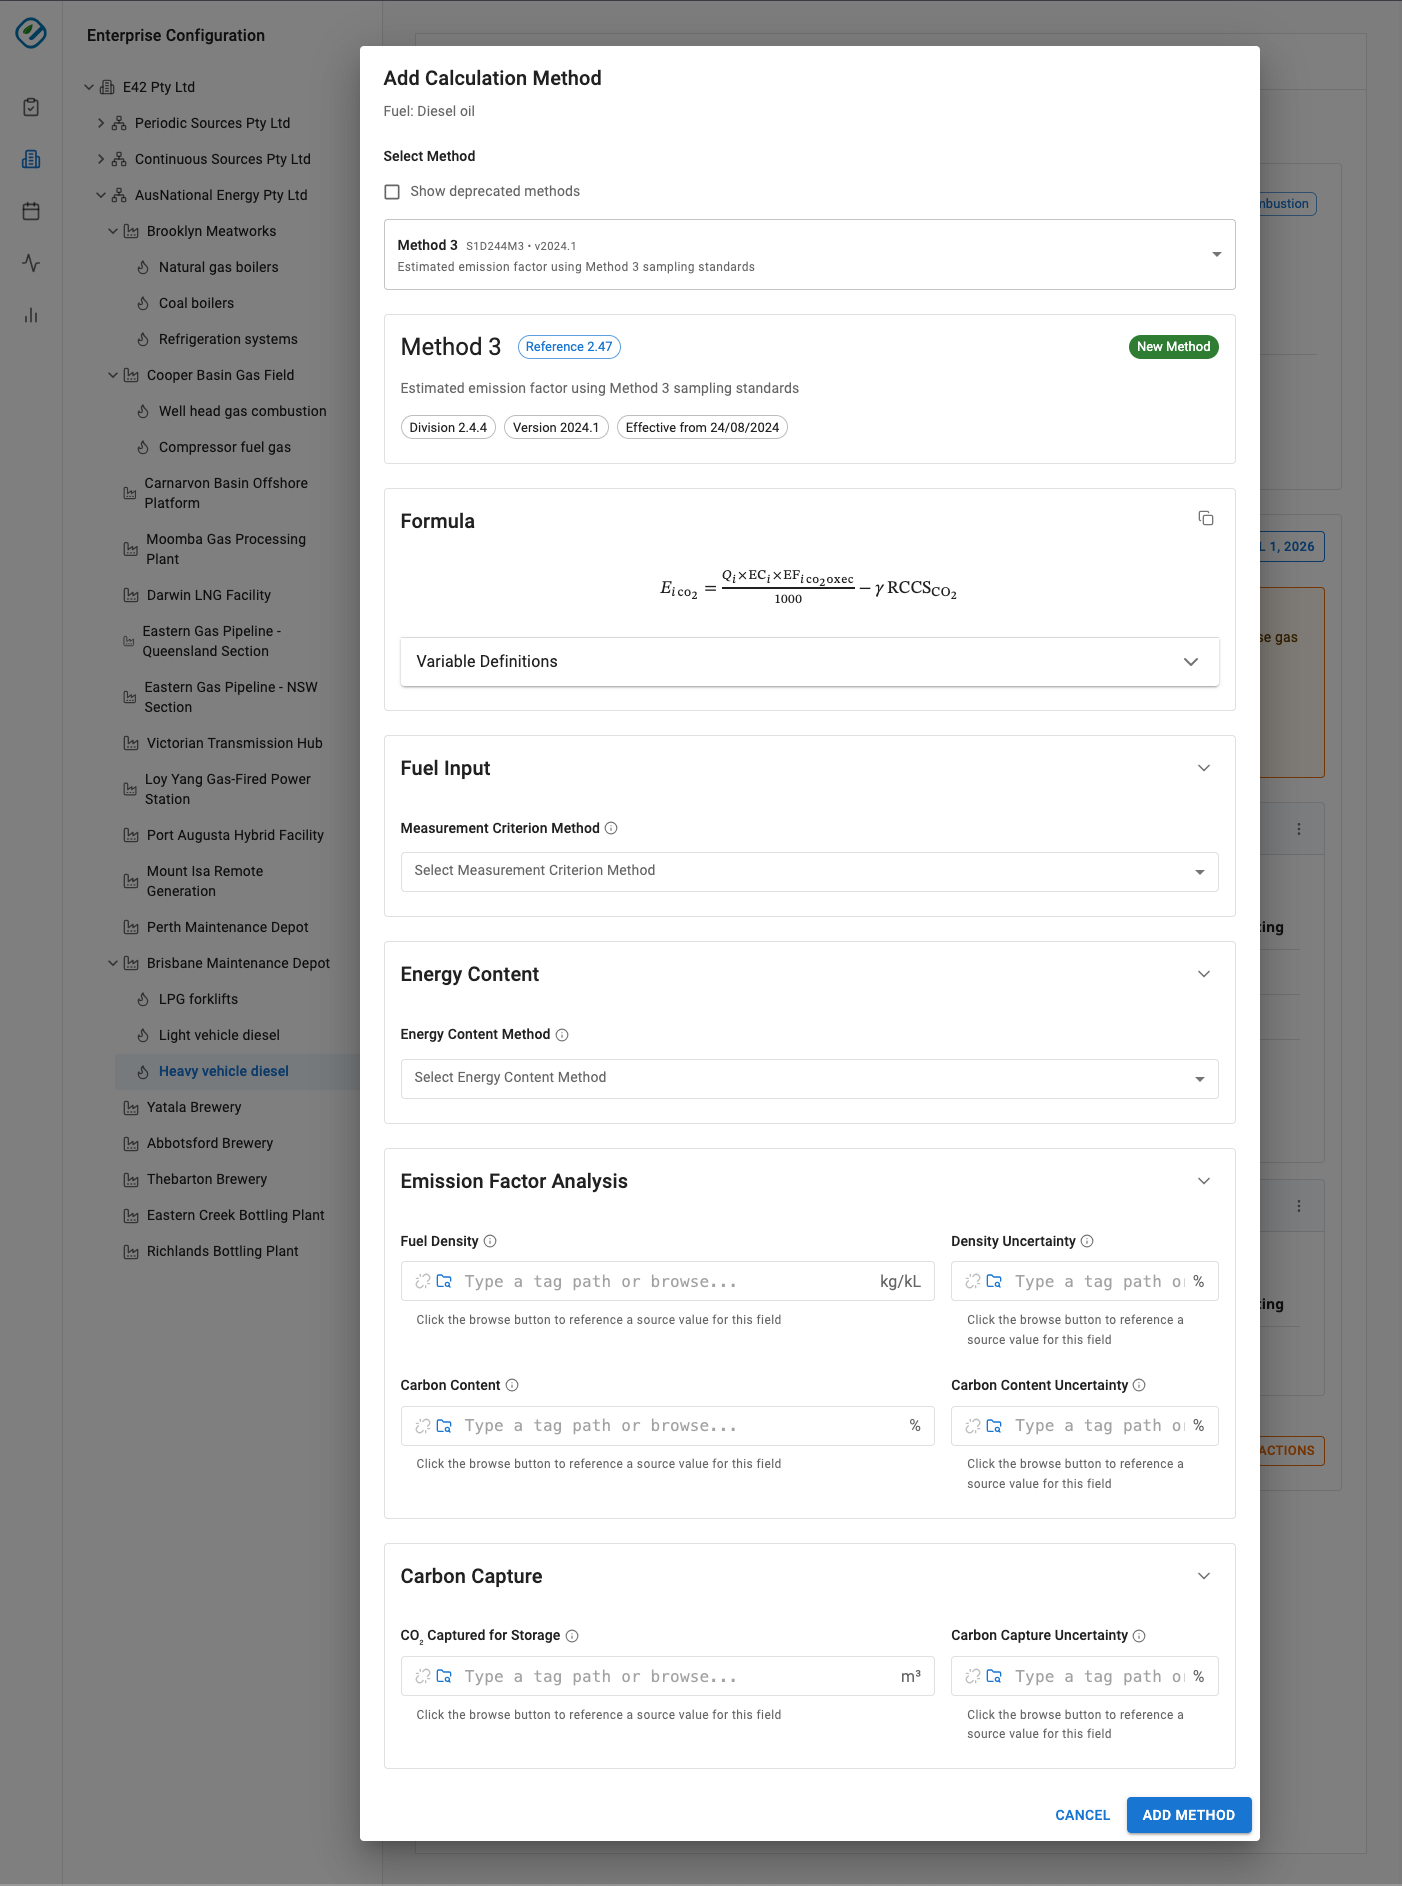Click the Add Method button
Image resolution: width=1402 pixels, height=1886 pixels.
[x=1188, y=1815]
